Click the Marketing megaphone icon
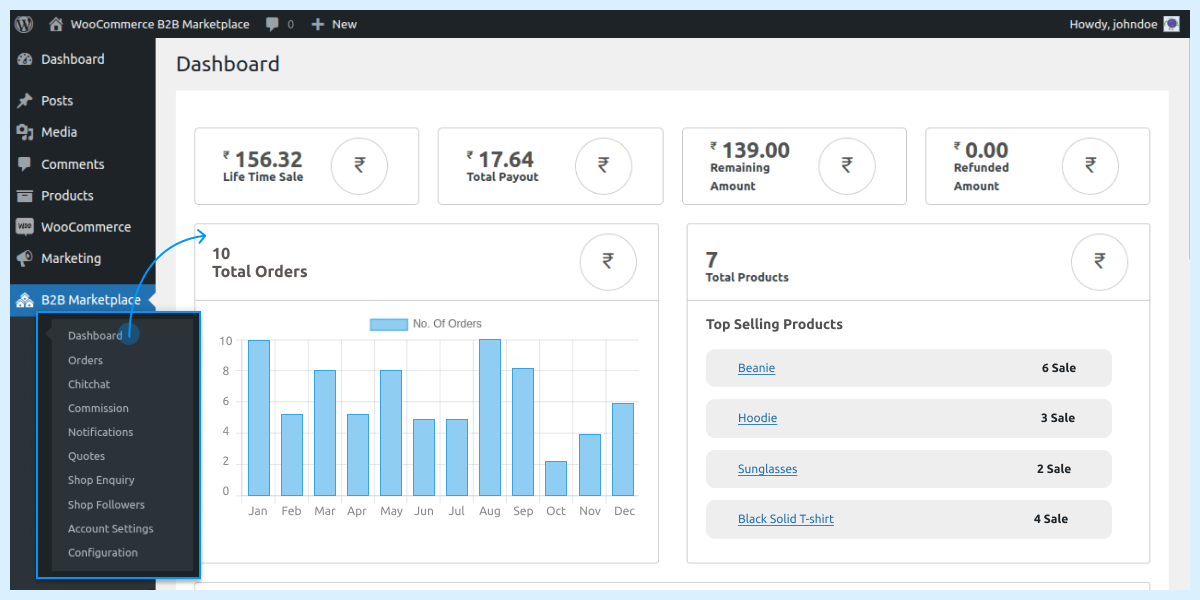 coord(25,258)
